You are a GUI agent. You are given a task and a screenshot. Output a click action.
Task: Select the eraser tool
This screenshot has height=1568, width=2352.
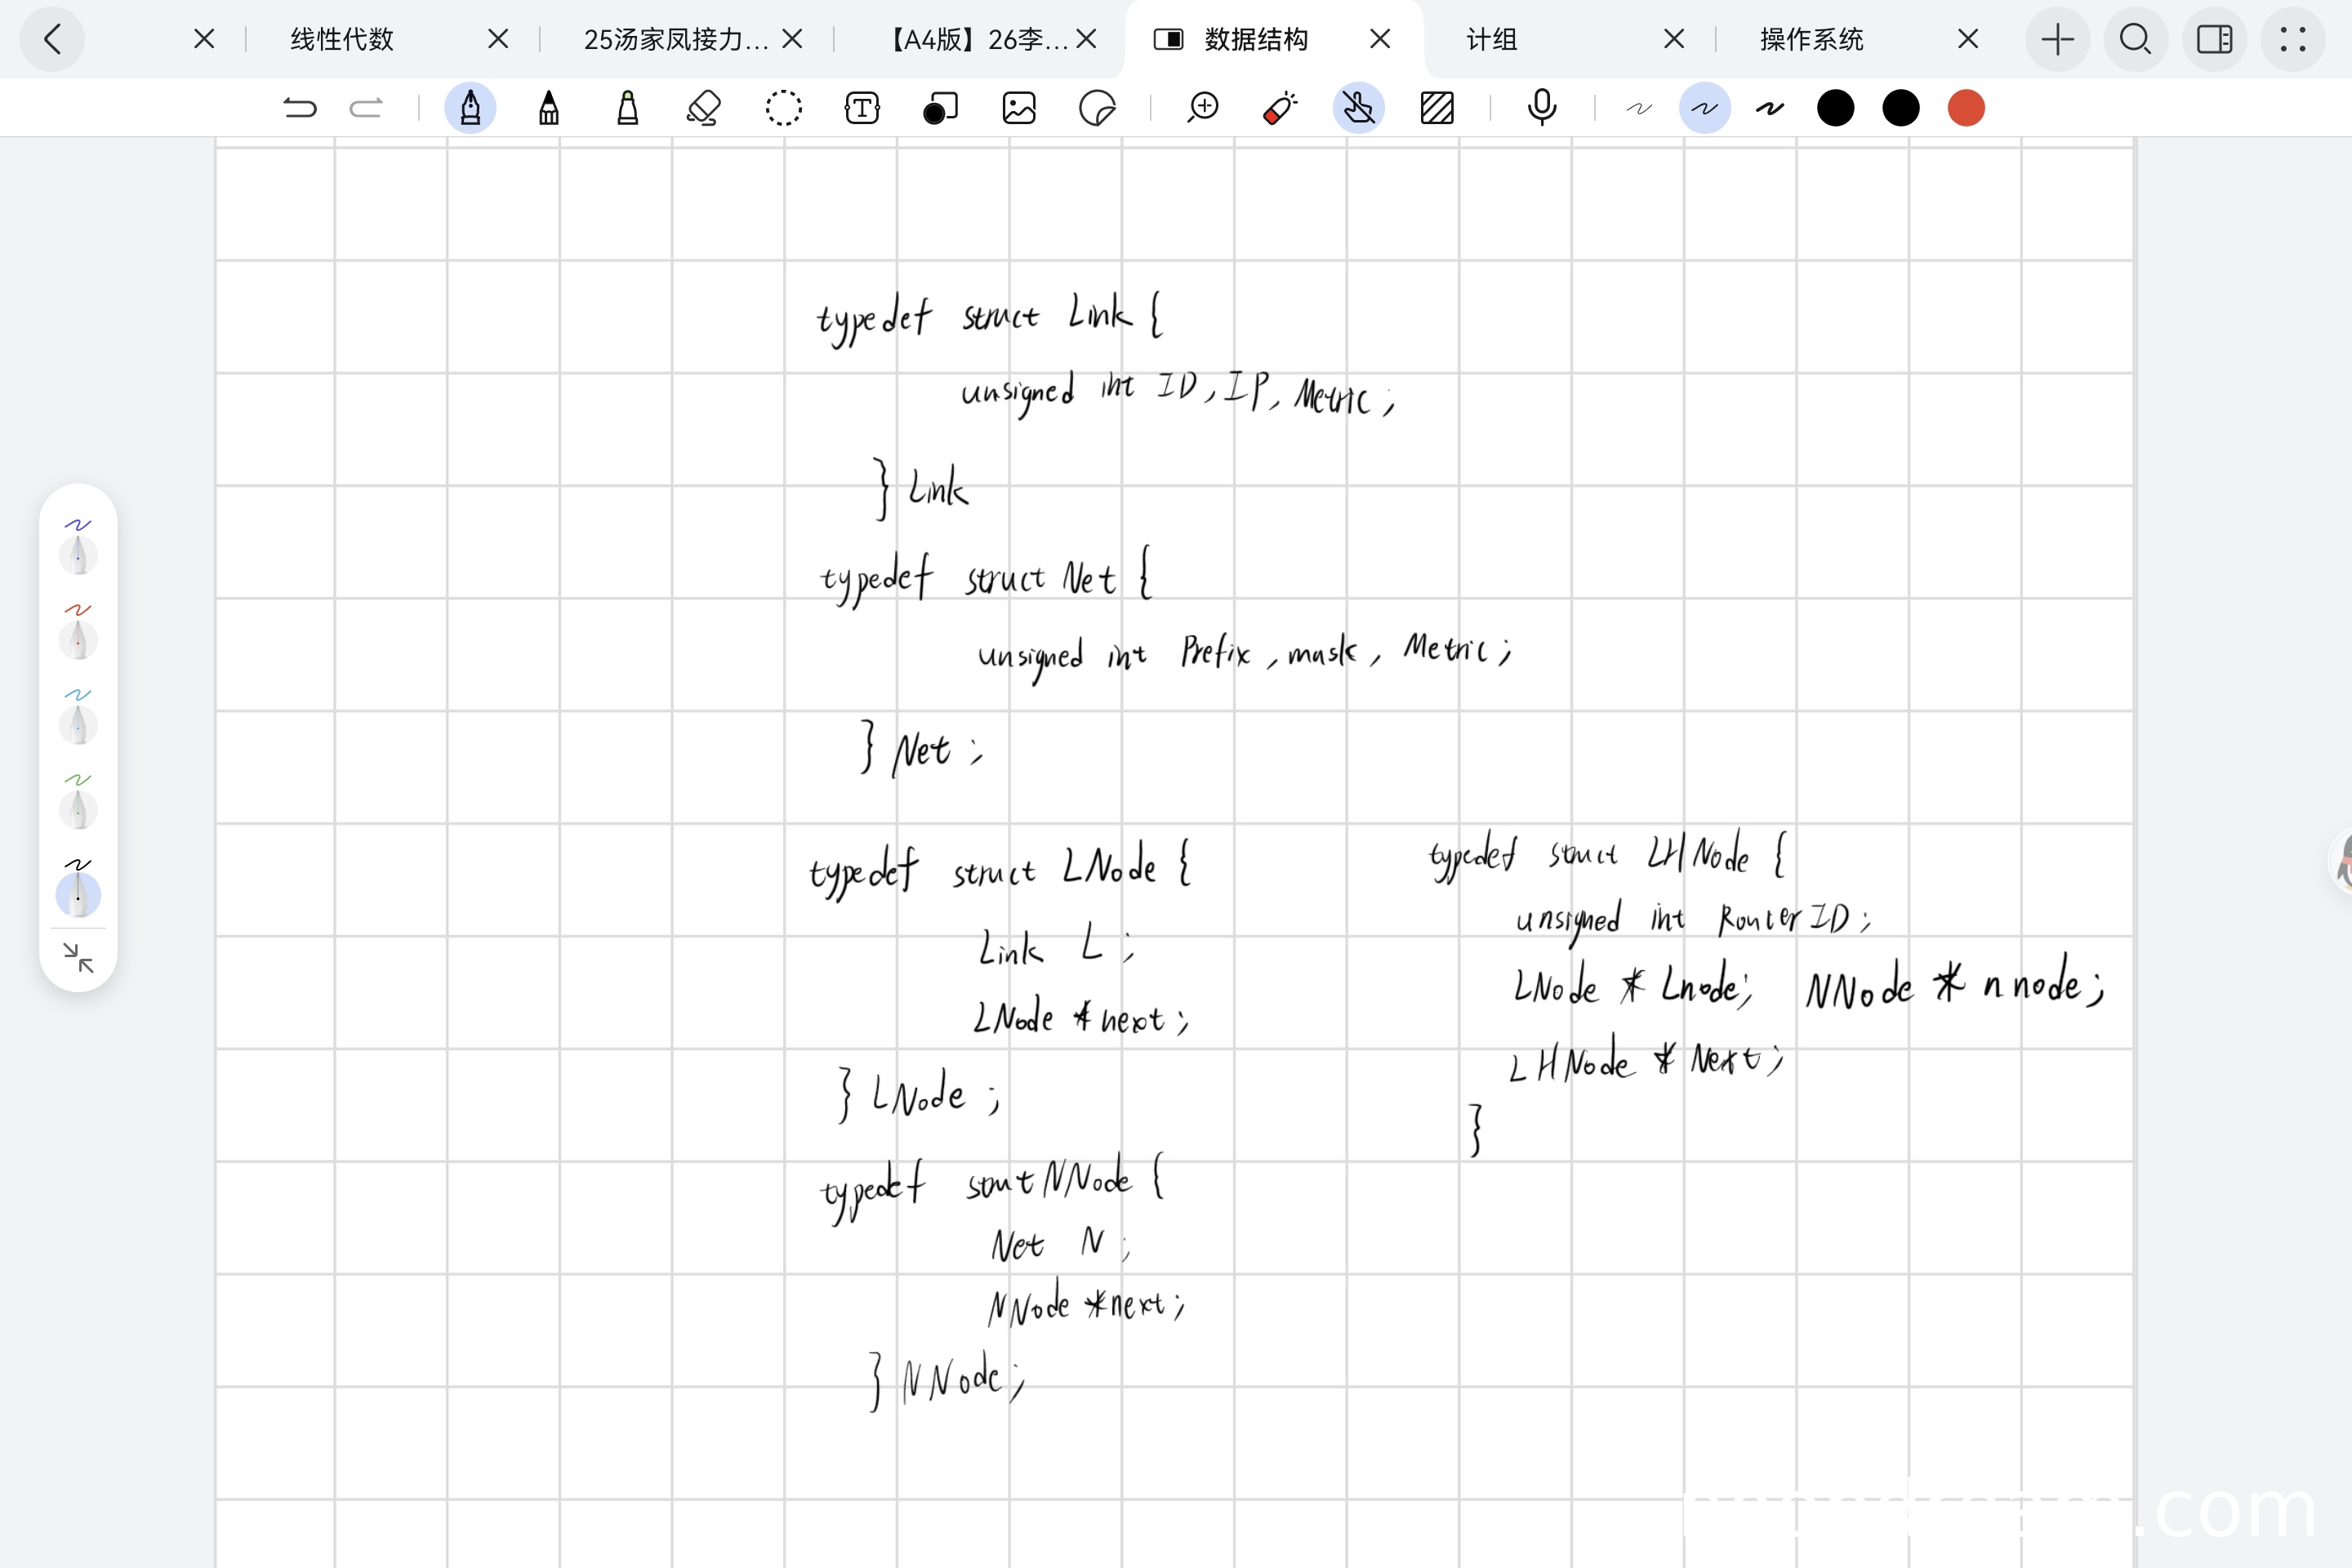tap(704, 108)
